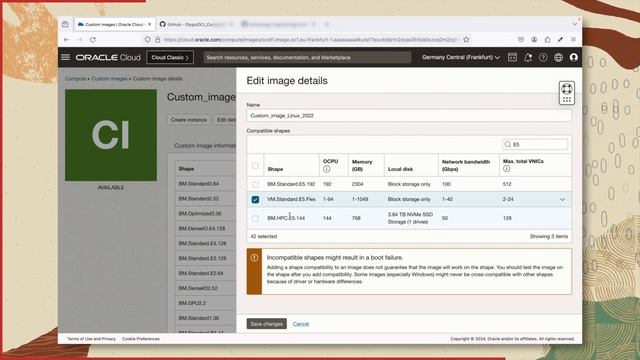Uncheck the VM.Standard.E5.Flex shape checkbox
The width and height of the screenshot is (640, 360).
click(x=255, y=200)
